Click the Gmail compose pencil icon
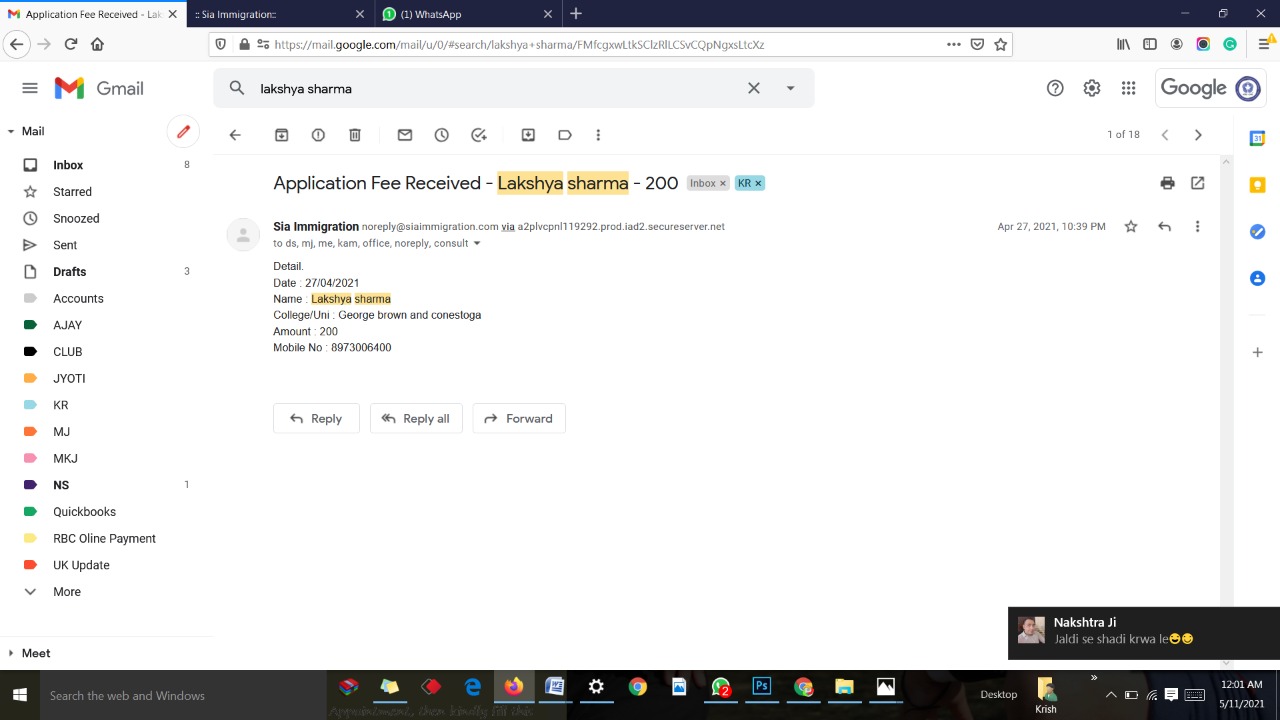 [183, 131]
